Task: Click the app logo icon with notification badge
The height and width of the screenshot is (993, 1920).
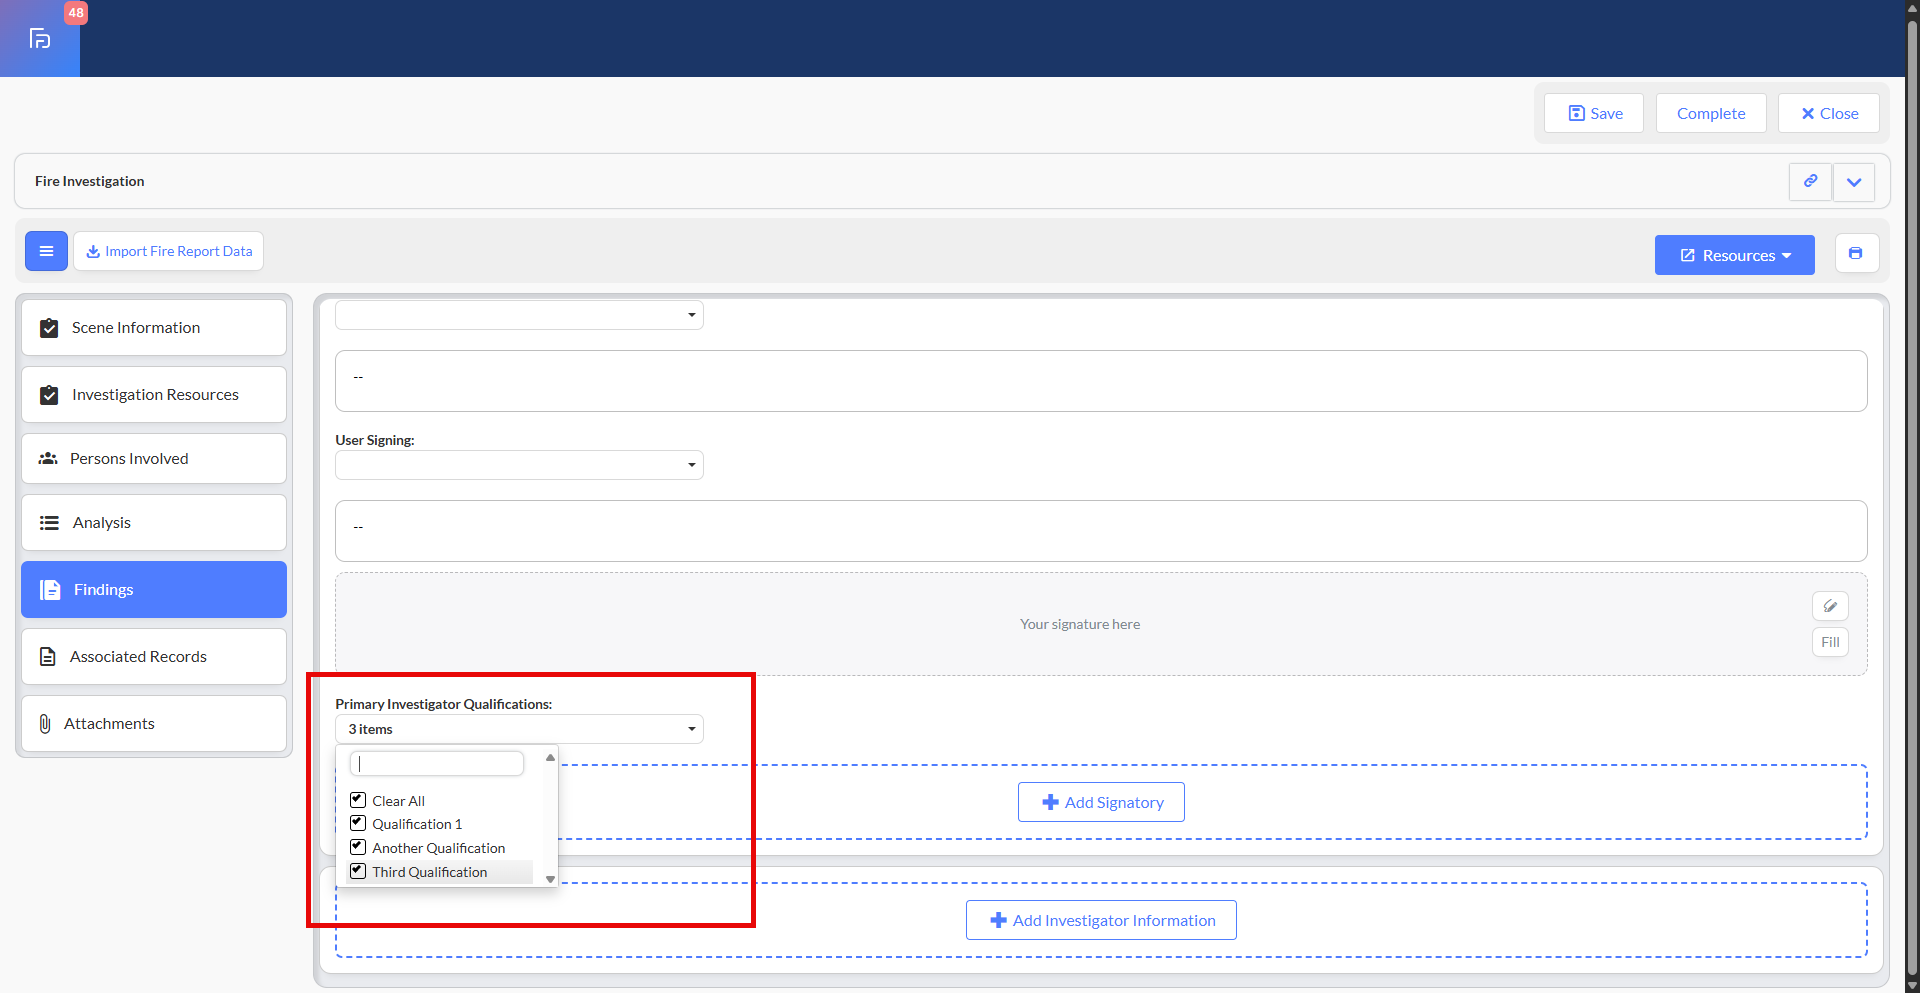Action: pos(40,39)
